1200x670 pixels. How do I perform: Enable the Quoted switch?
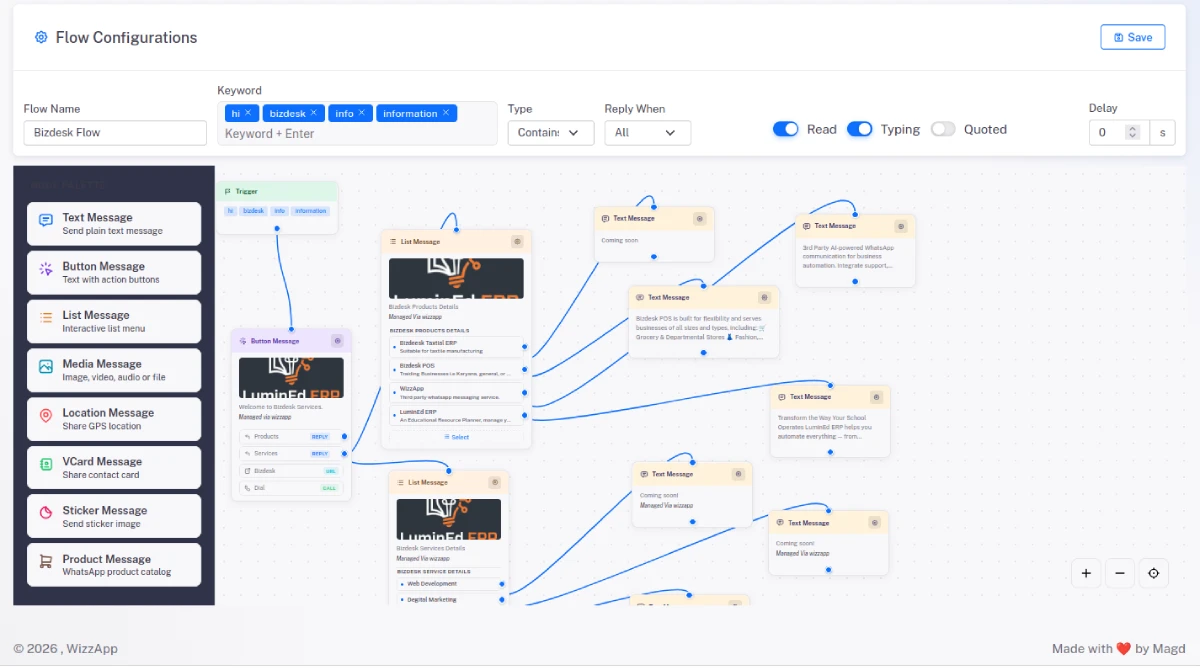point(942,129)
